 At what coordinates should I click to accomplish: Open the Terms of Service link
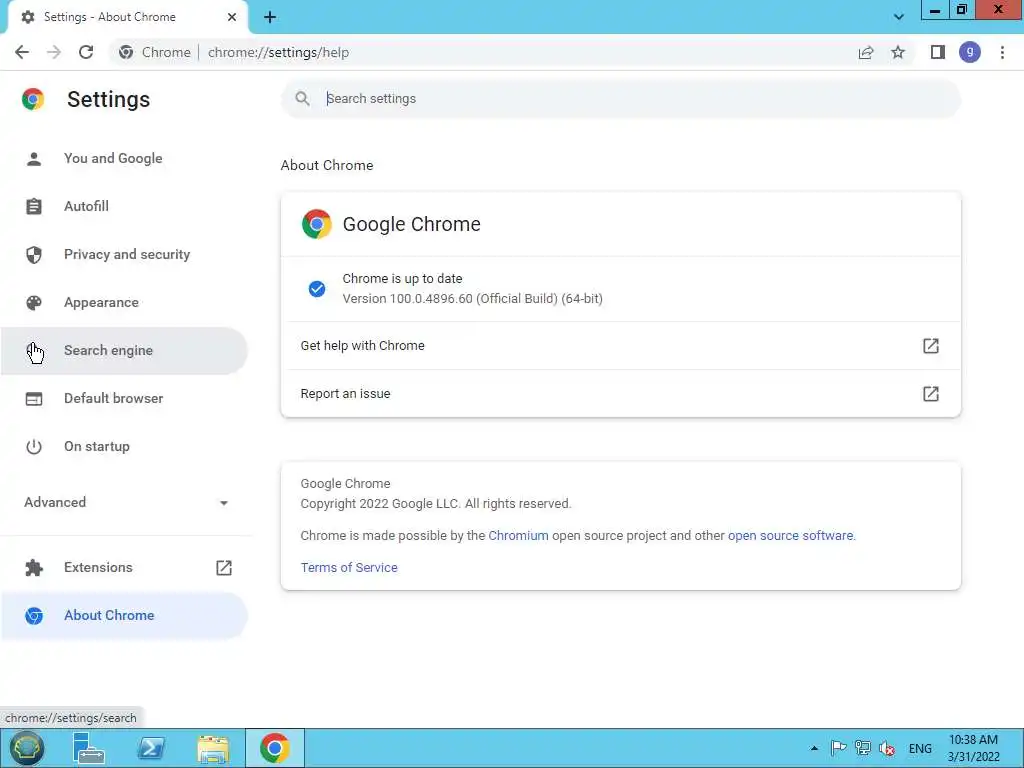click(x=349, y=568)
